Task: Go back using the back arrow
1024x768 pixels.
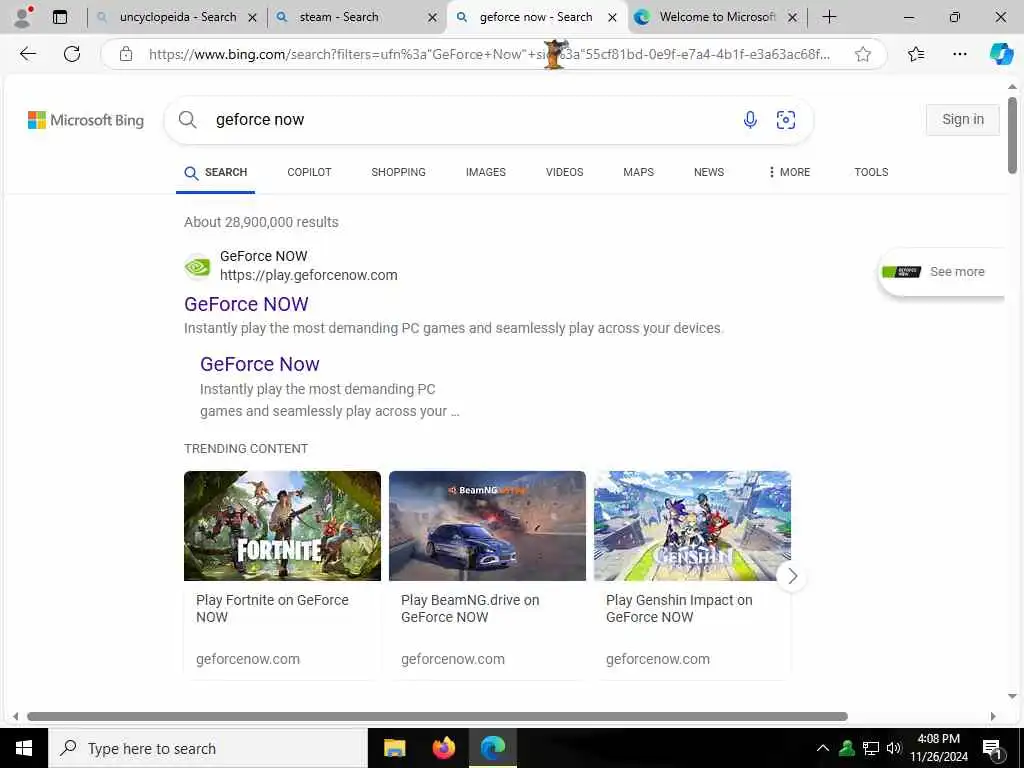Action: tap(27, 54)
